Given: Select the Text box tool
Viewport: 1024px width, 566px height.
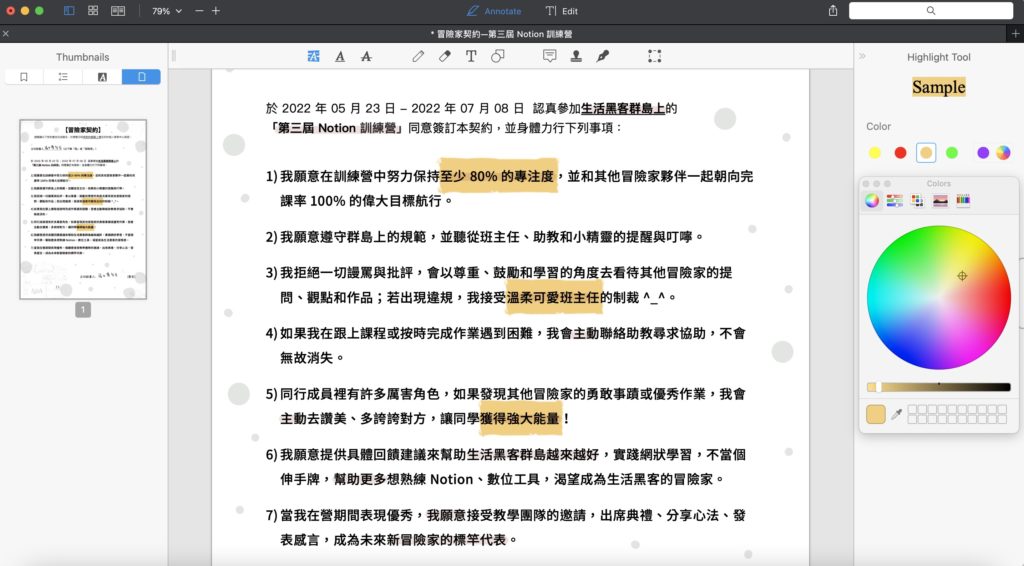Looking at the screenshot, I should tap(471, 56).
